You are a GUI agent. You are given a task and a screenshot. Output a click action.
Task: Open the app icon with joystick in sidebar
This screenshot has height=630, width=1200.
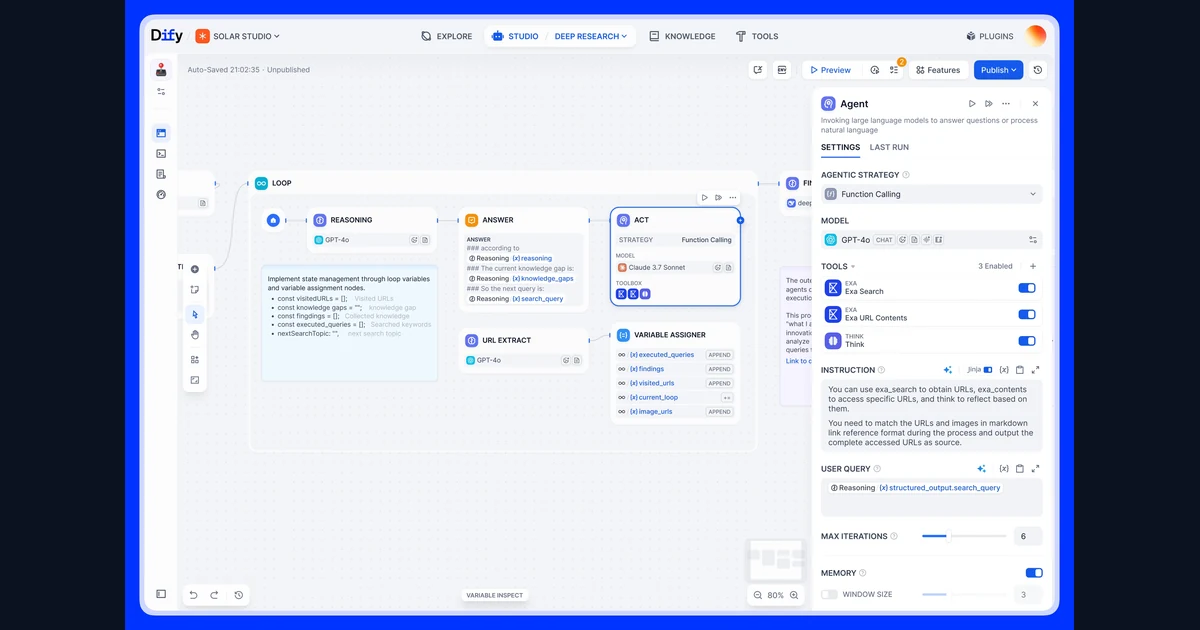[x=161, y=70]
